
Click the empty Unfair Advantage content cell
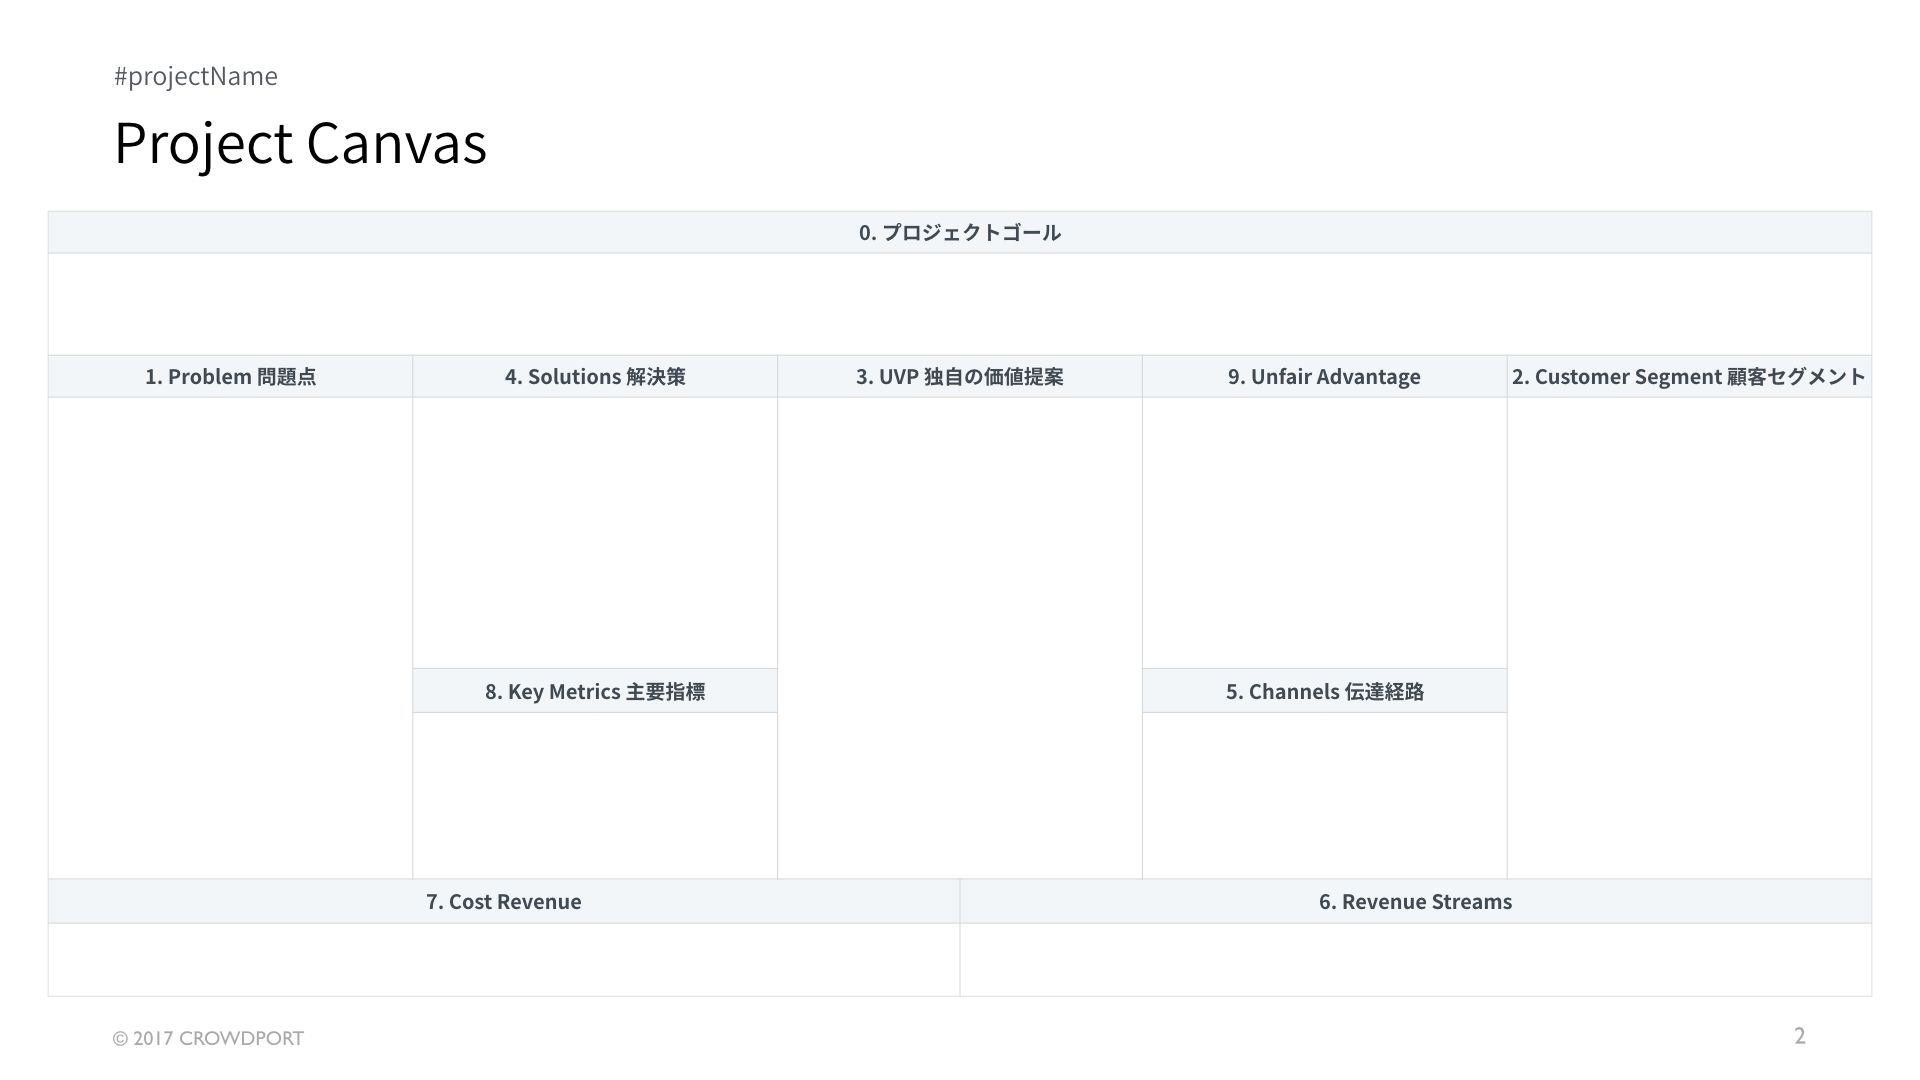[1325, 533]
